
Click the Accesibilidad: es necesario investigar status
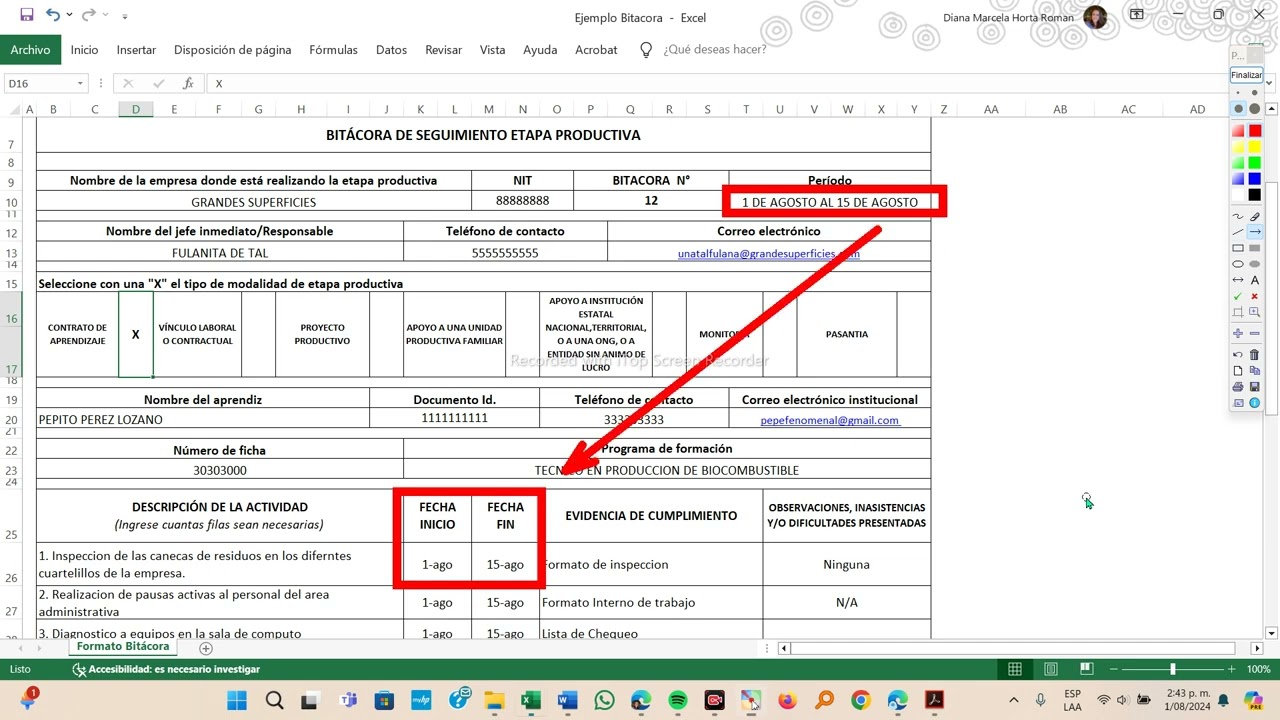pos(167,669)
